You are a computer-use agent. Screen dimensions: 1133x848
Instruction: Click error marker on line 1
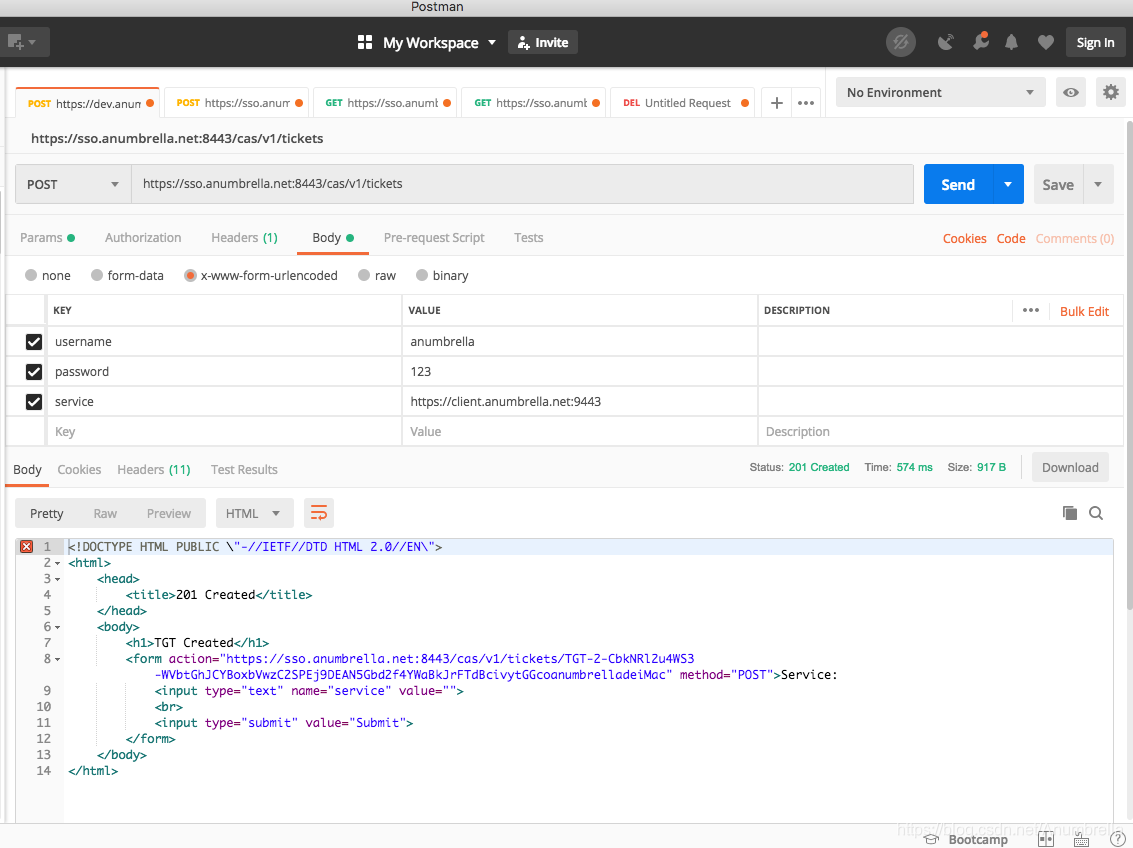pyautogui.click(x=27, y=547)
